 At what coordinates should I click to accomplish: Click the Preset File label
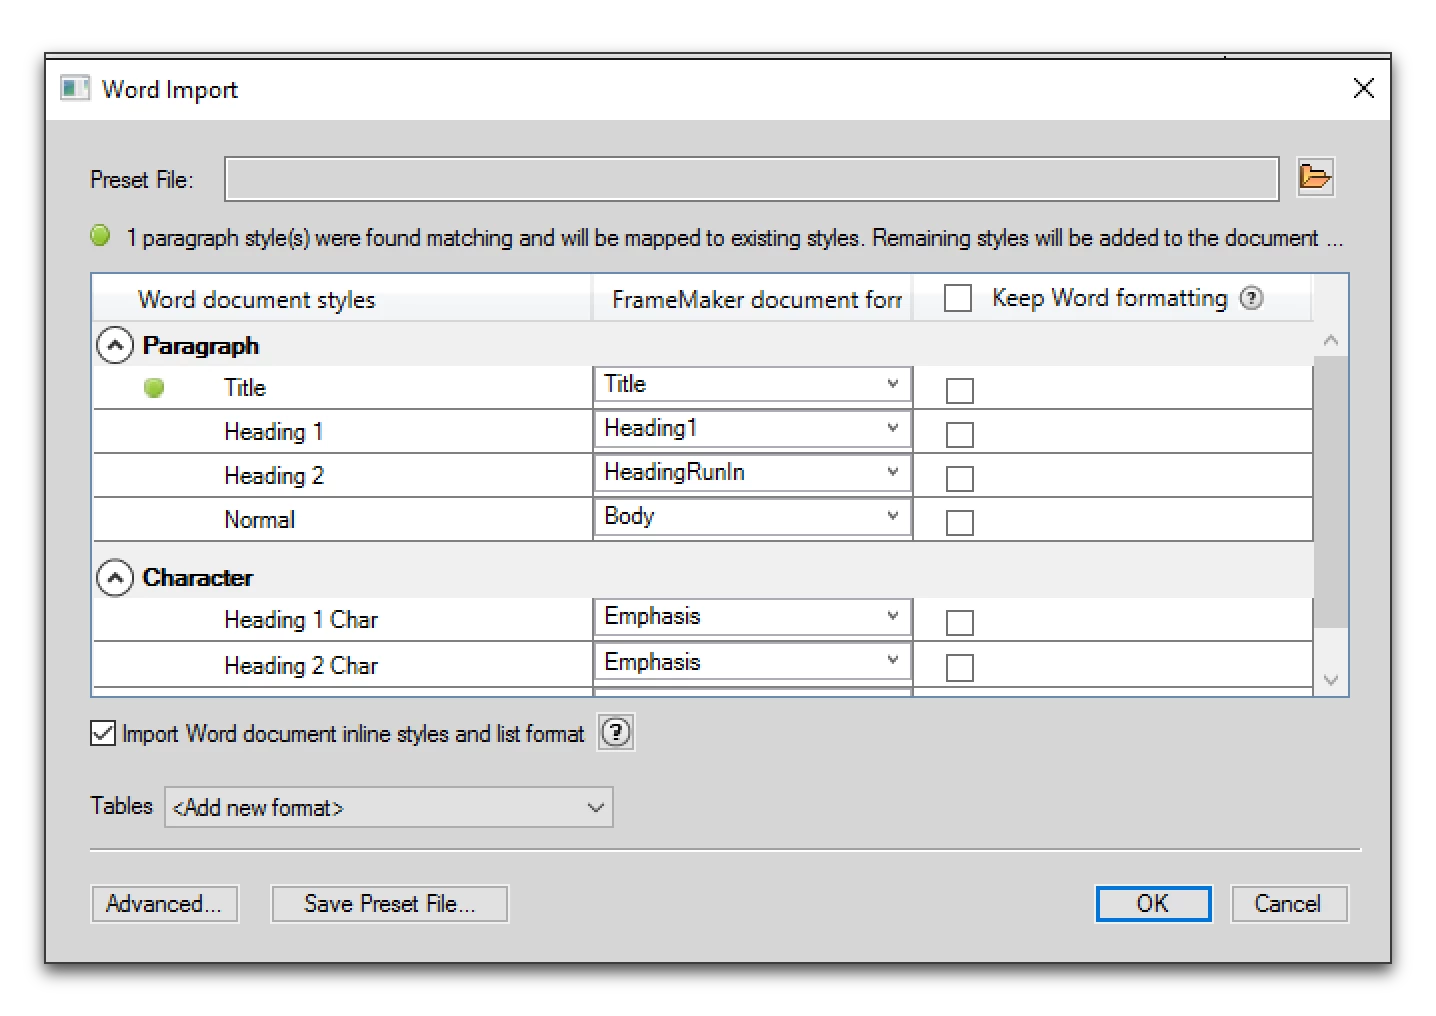(142, 180)
